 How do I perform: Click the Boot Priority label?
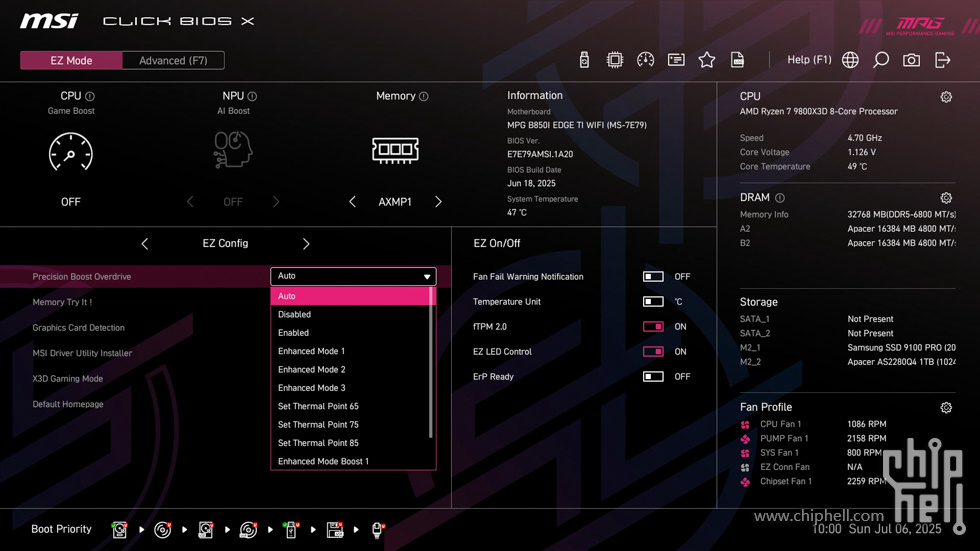[x=61, y=529]
